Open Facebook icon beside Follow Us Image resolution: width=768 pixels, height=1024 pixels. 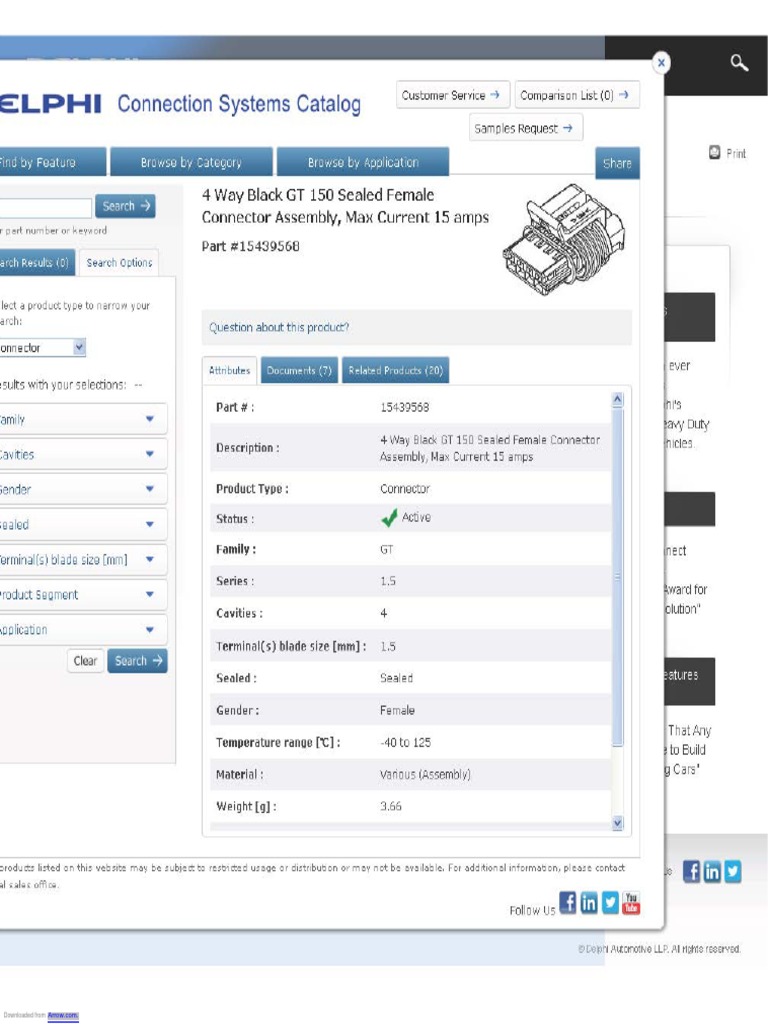pyautogui.click(x=568, y=903)
